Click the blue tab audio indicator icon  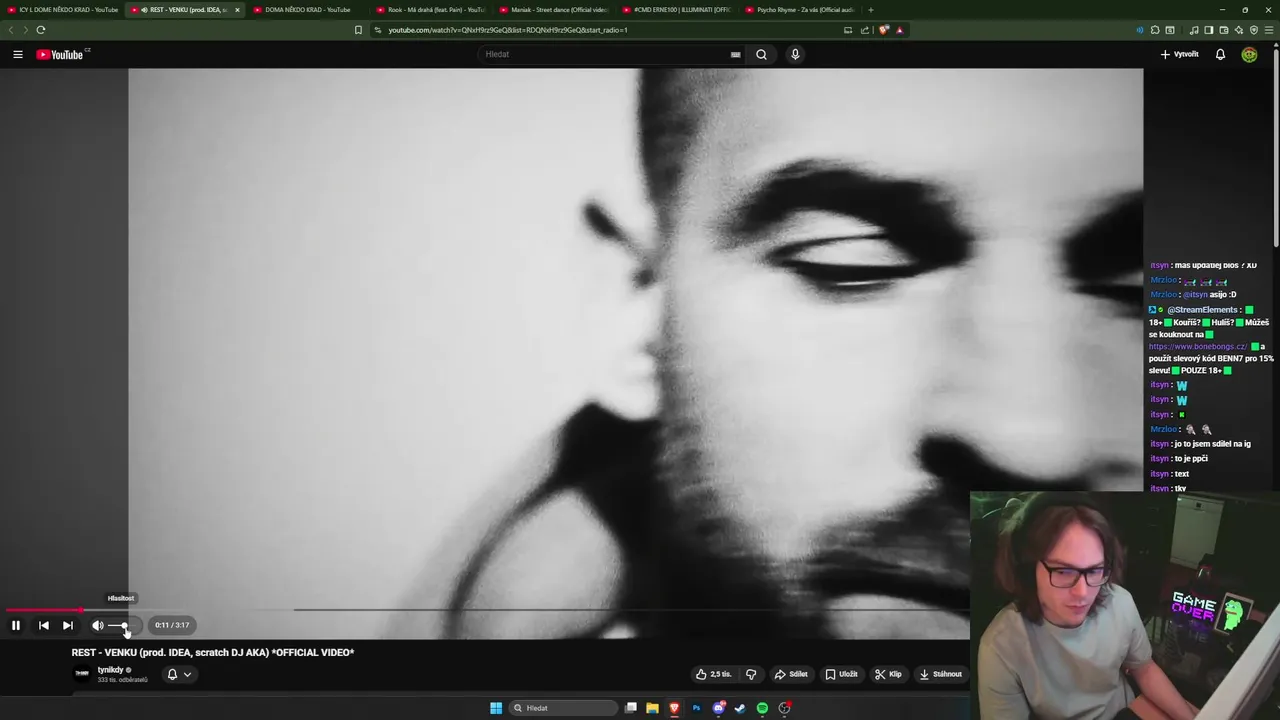tap(1140, 30)
